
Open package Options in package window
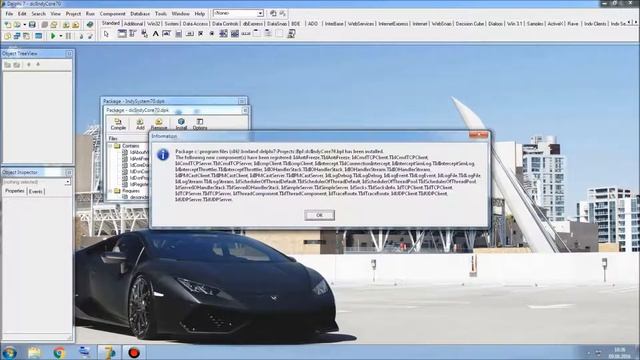200,124
